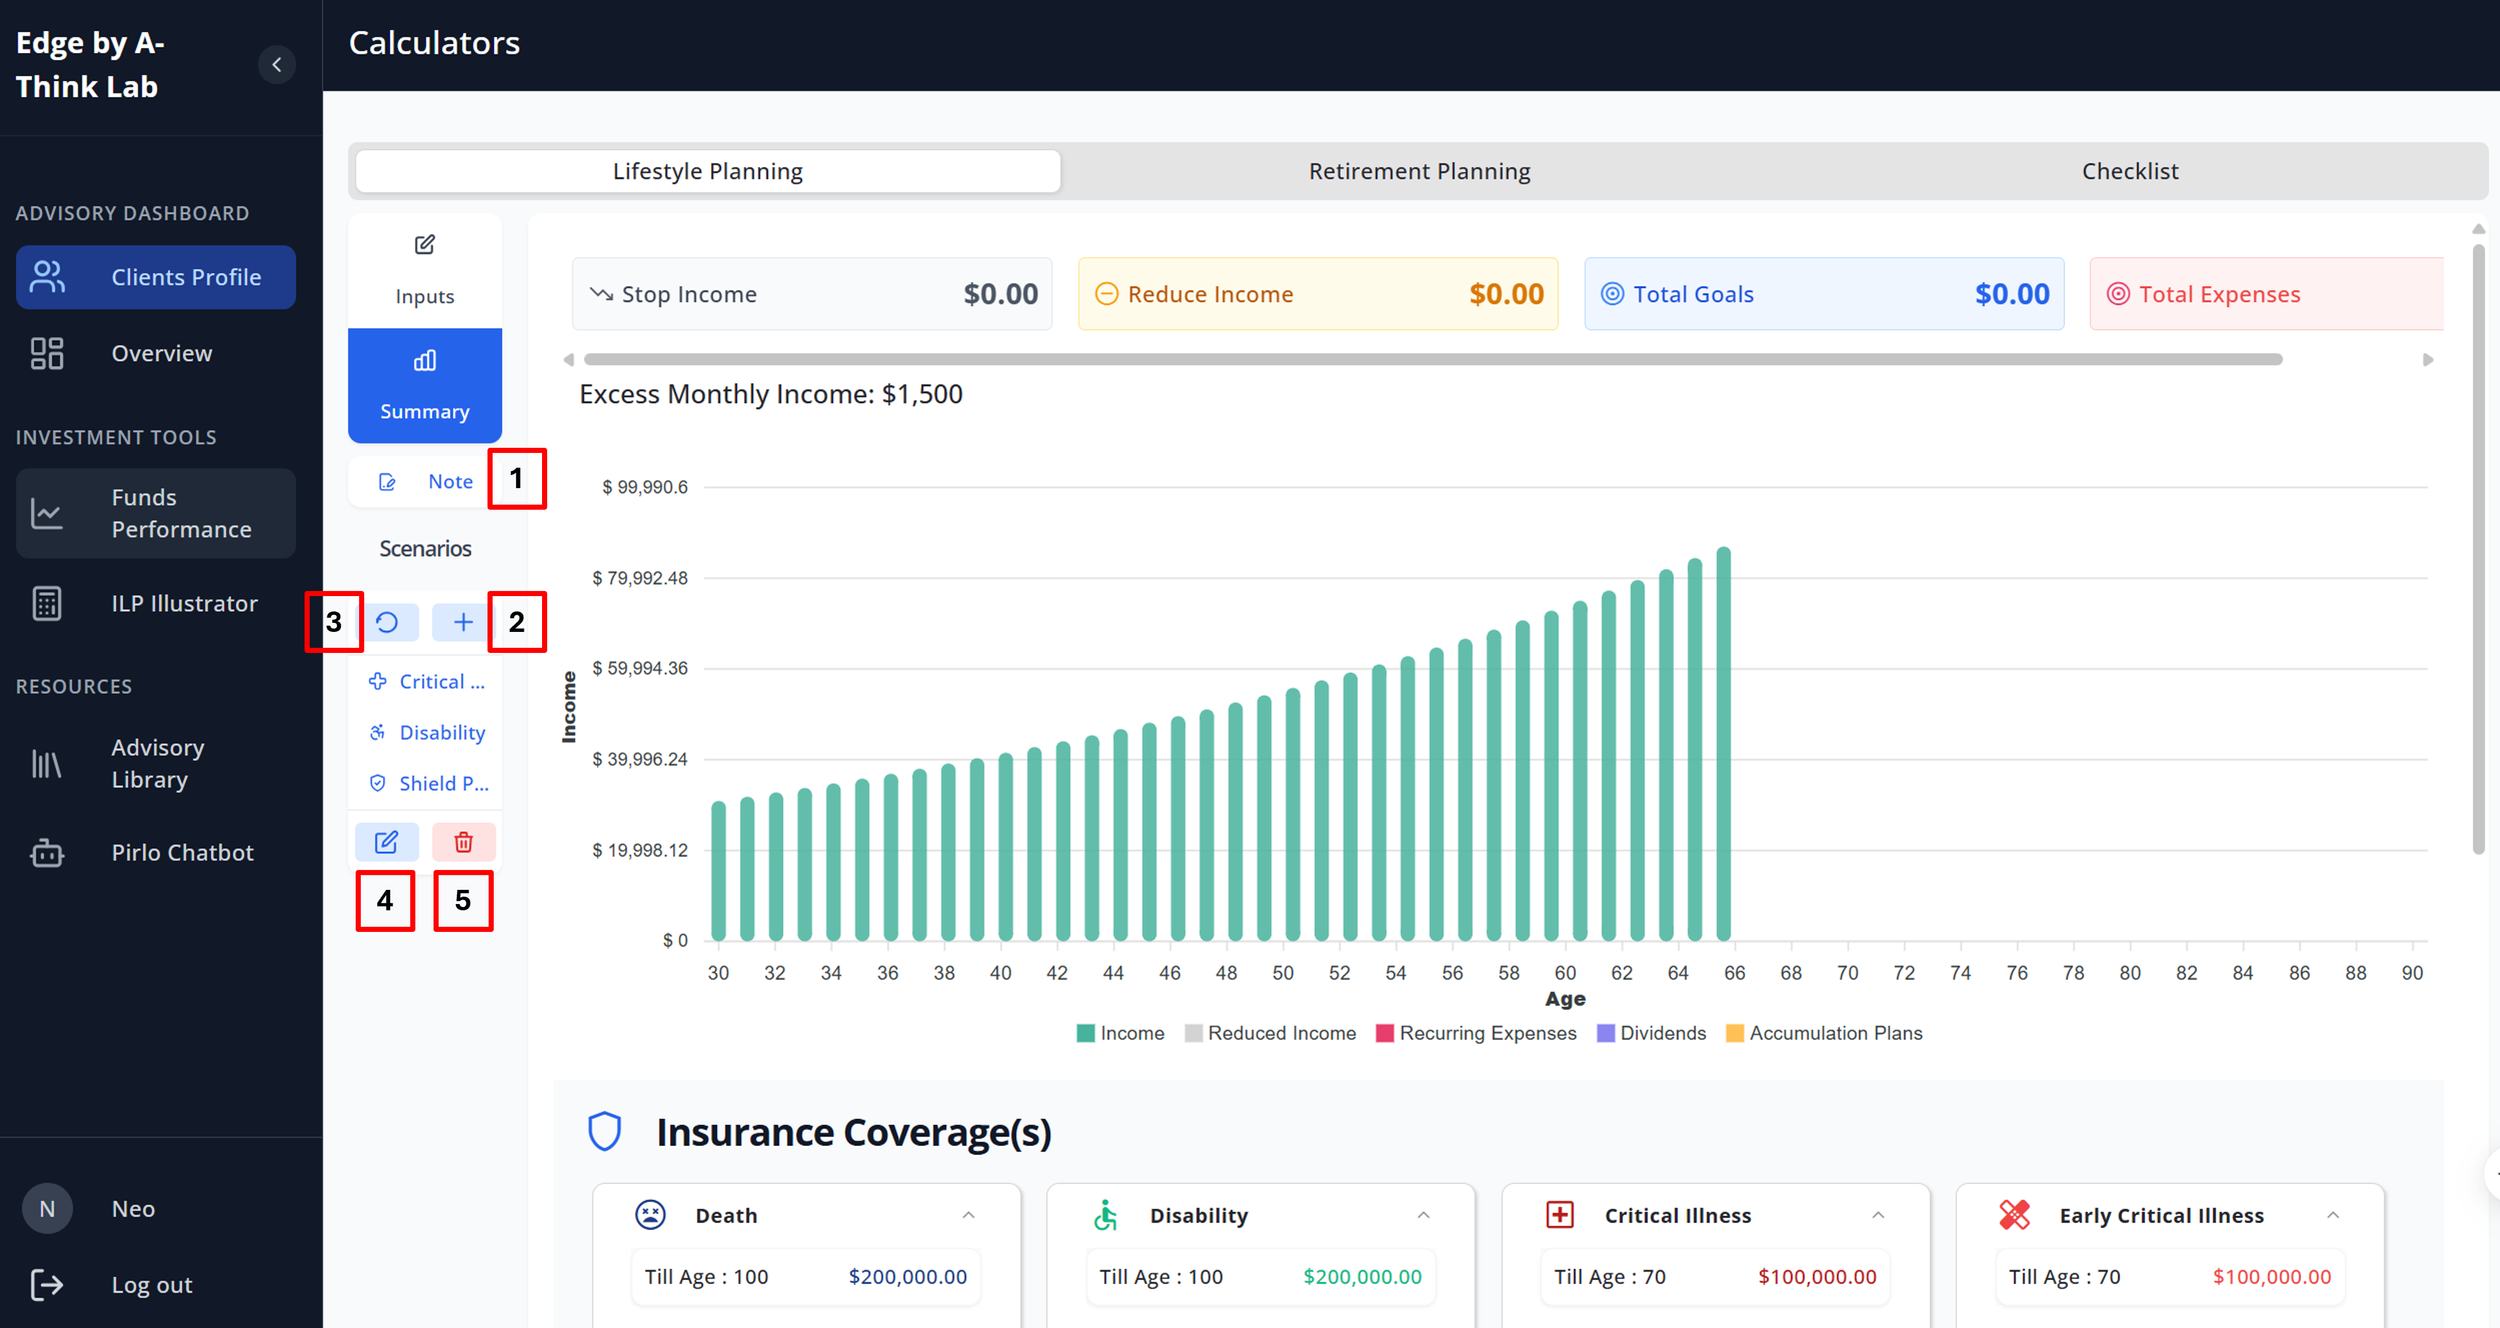2500x1328 pixels.
Task: Switch to Retirement Planning tab
Action: tap(1419, 171)
